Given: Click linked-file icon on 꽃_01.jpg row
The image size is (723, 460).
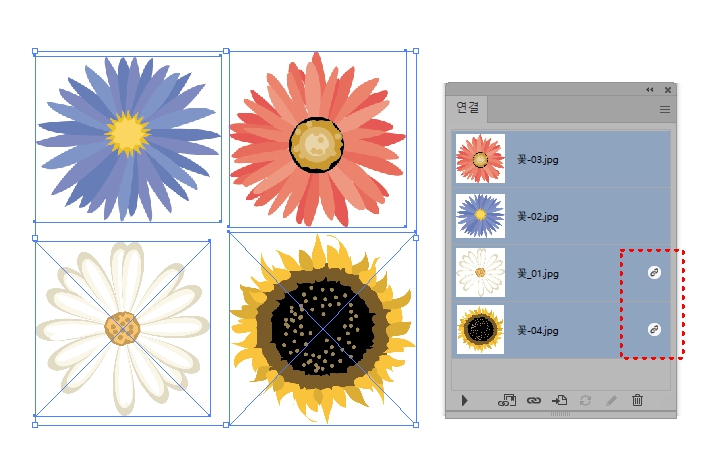Looking at the screenshot, I should (654, 272).
